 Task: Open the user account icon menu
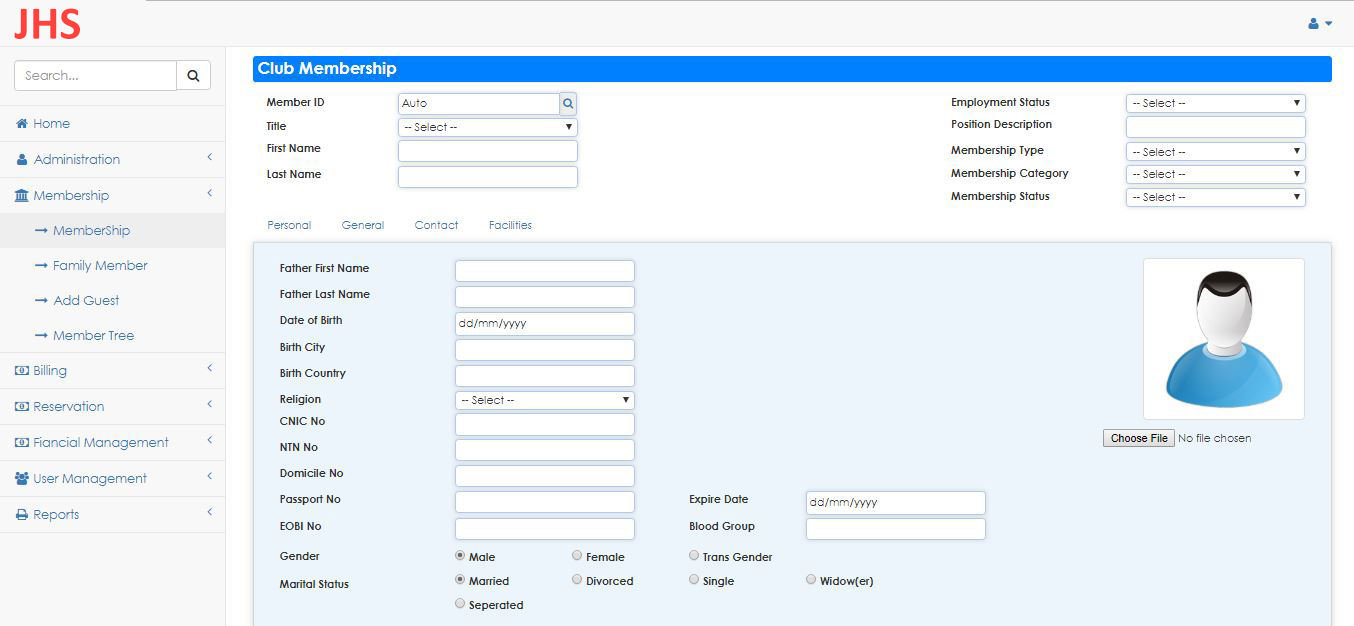[1320, 23]
